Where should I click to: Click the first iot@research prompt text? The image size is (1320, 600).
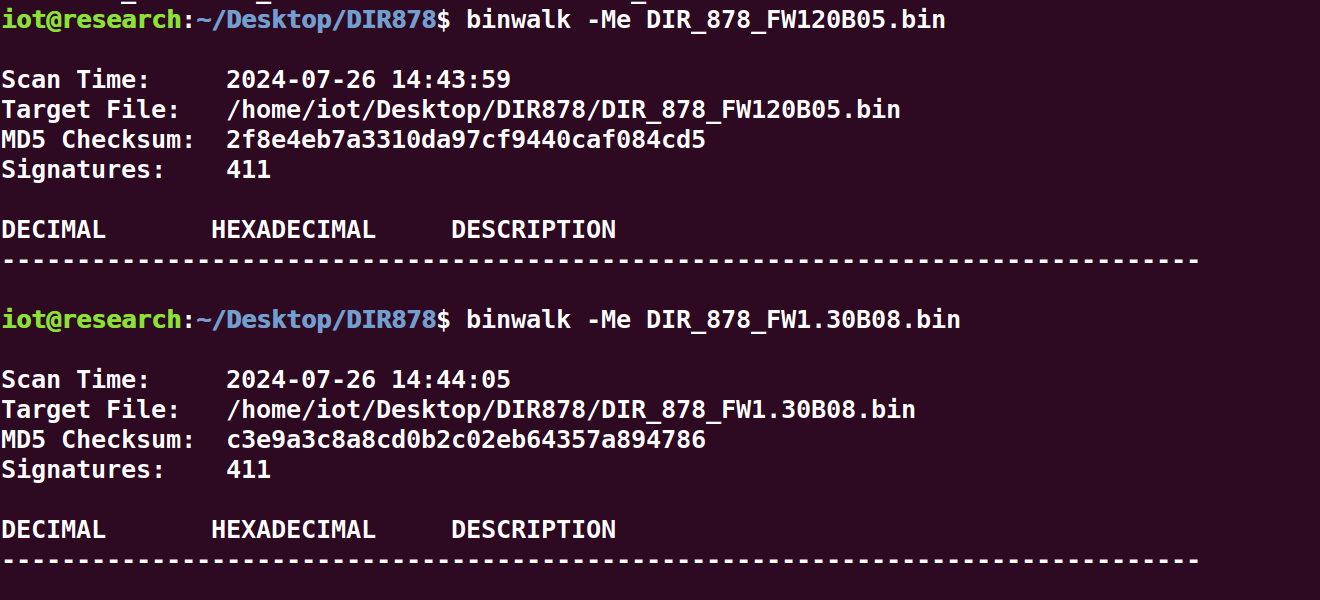click(x=91, y=19)
